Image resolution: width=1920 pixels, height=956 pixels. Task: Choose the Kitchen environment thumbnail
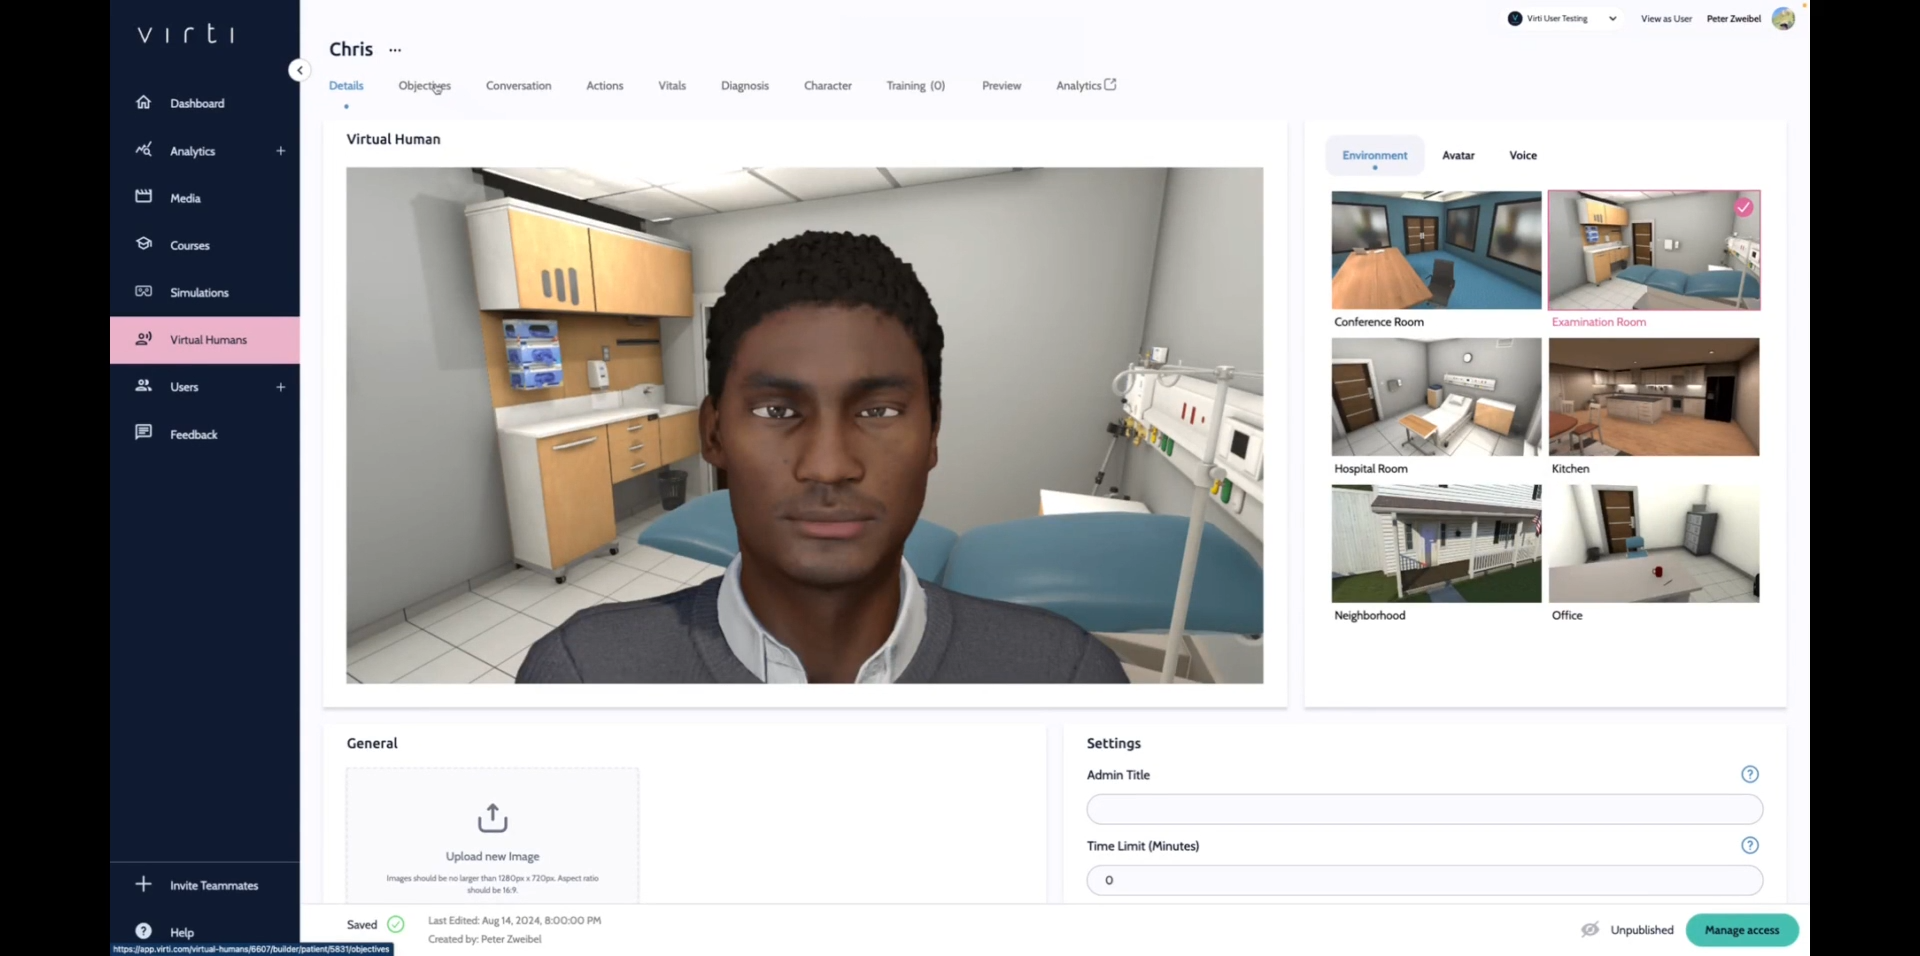pos(1654,397)
